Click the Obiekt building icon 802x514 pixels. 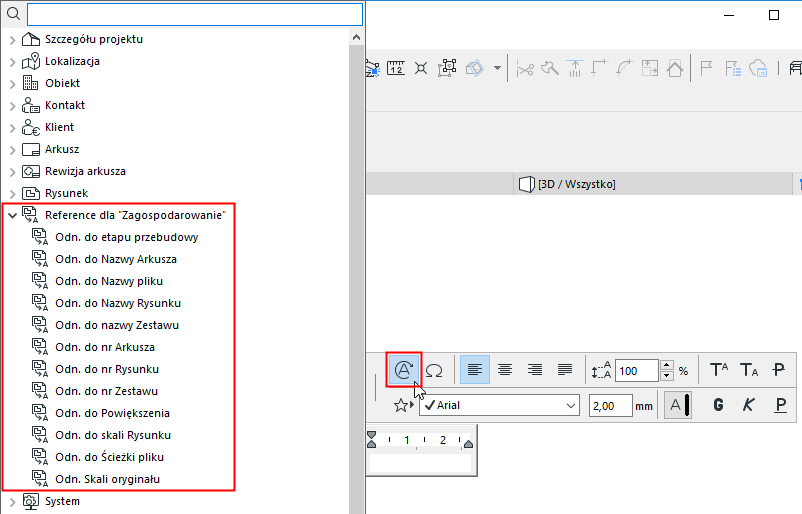31,83
